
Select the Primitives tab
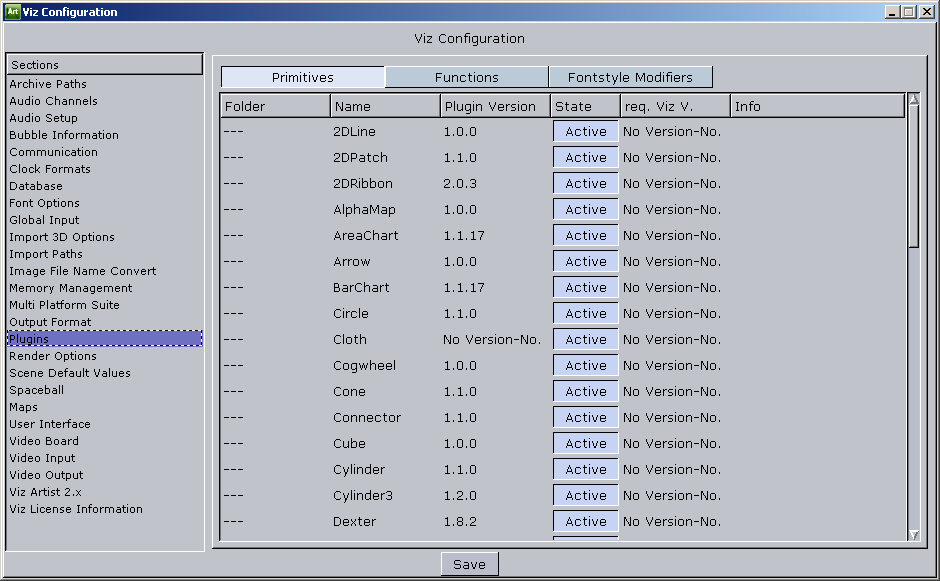303,76
